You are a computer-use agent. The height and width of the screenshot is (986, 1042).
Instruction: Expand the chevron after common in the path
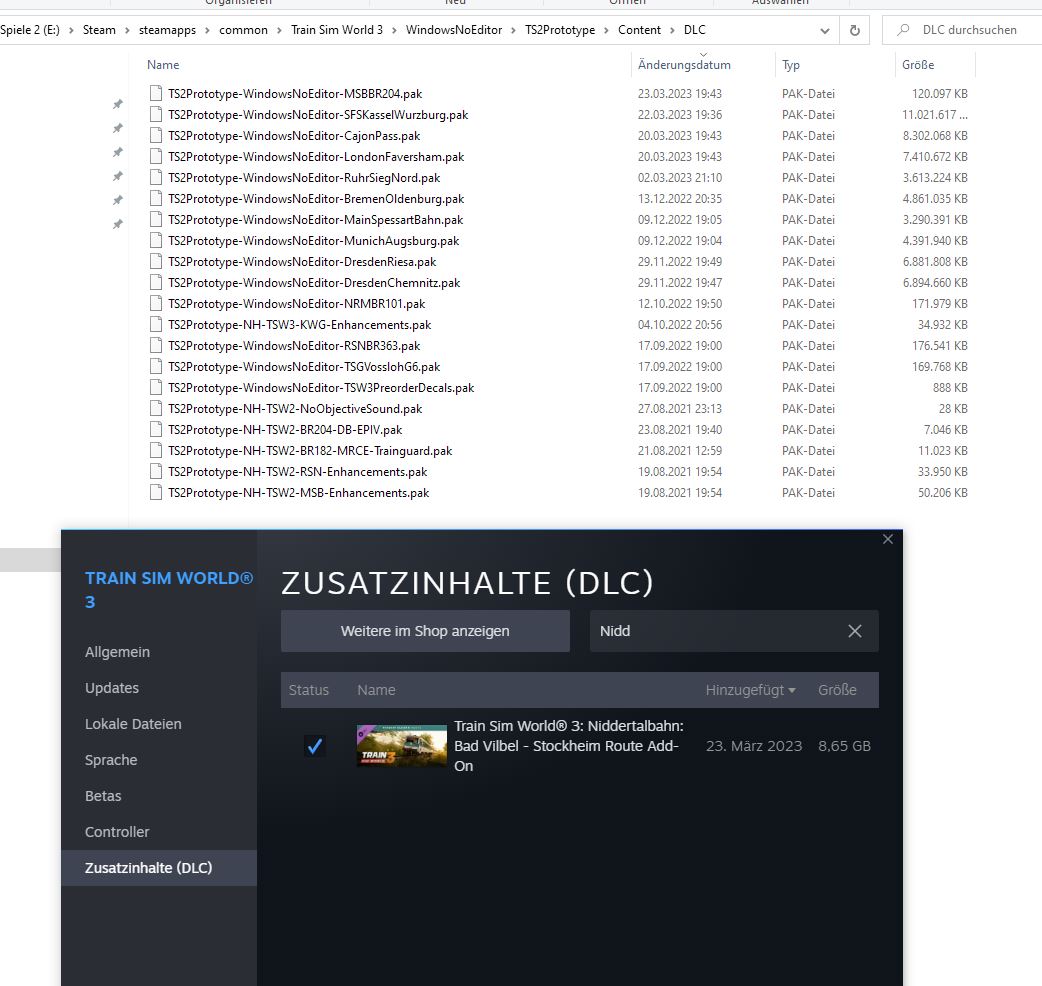[279, 30]
